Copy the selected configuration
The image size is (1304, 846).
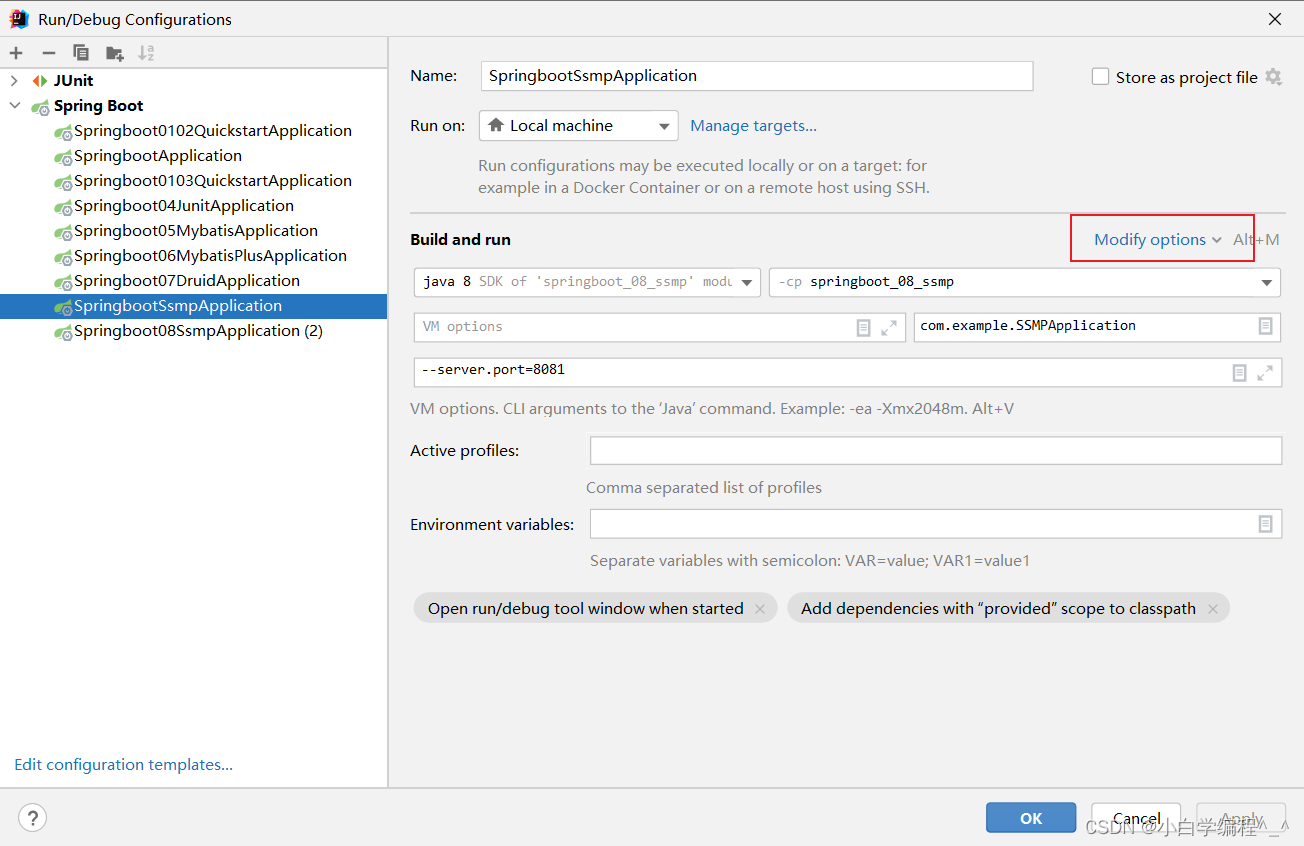tap(81, 53)
